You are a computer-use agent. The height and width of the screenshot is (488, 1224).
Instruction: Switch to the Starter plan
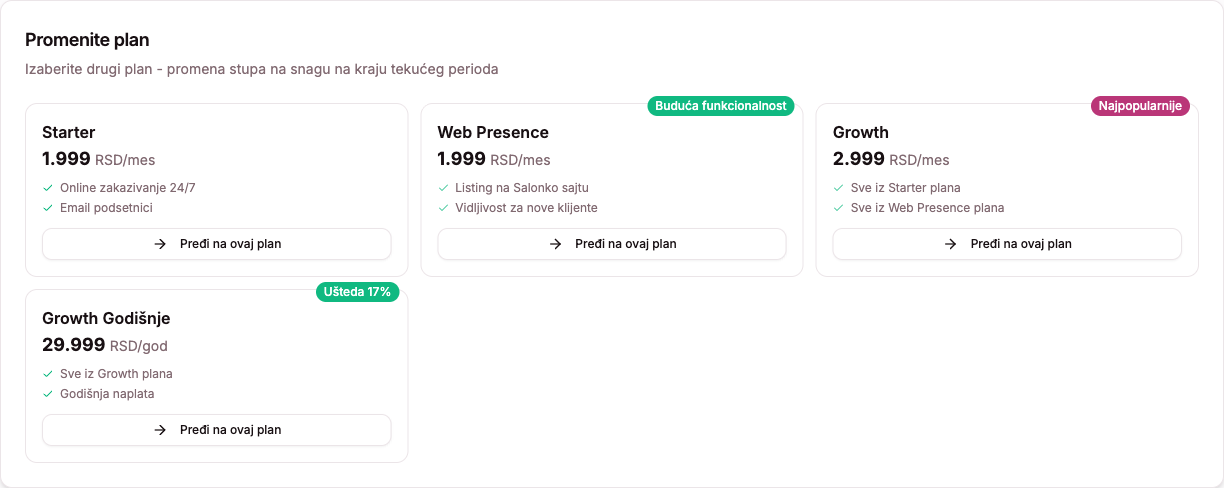(x=216, y=244)
